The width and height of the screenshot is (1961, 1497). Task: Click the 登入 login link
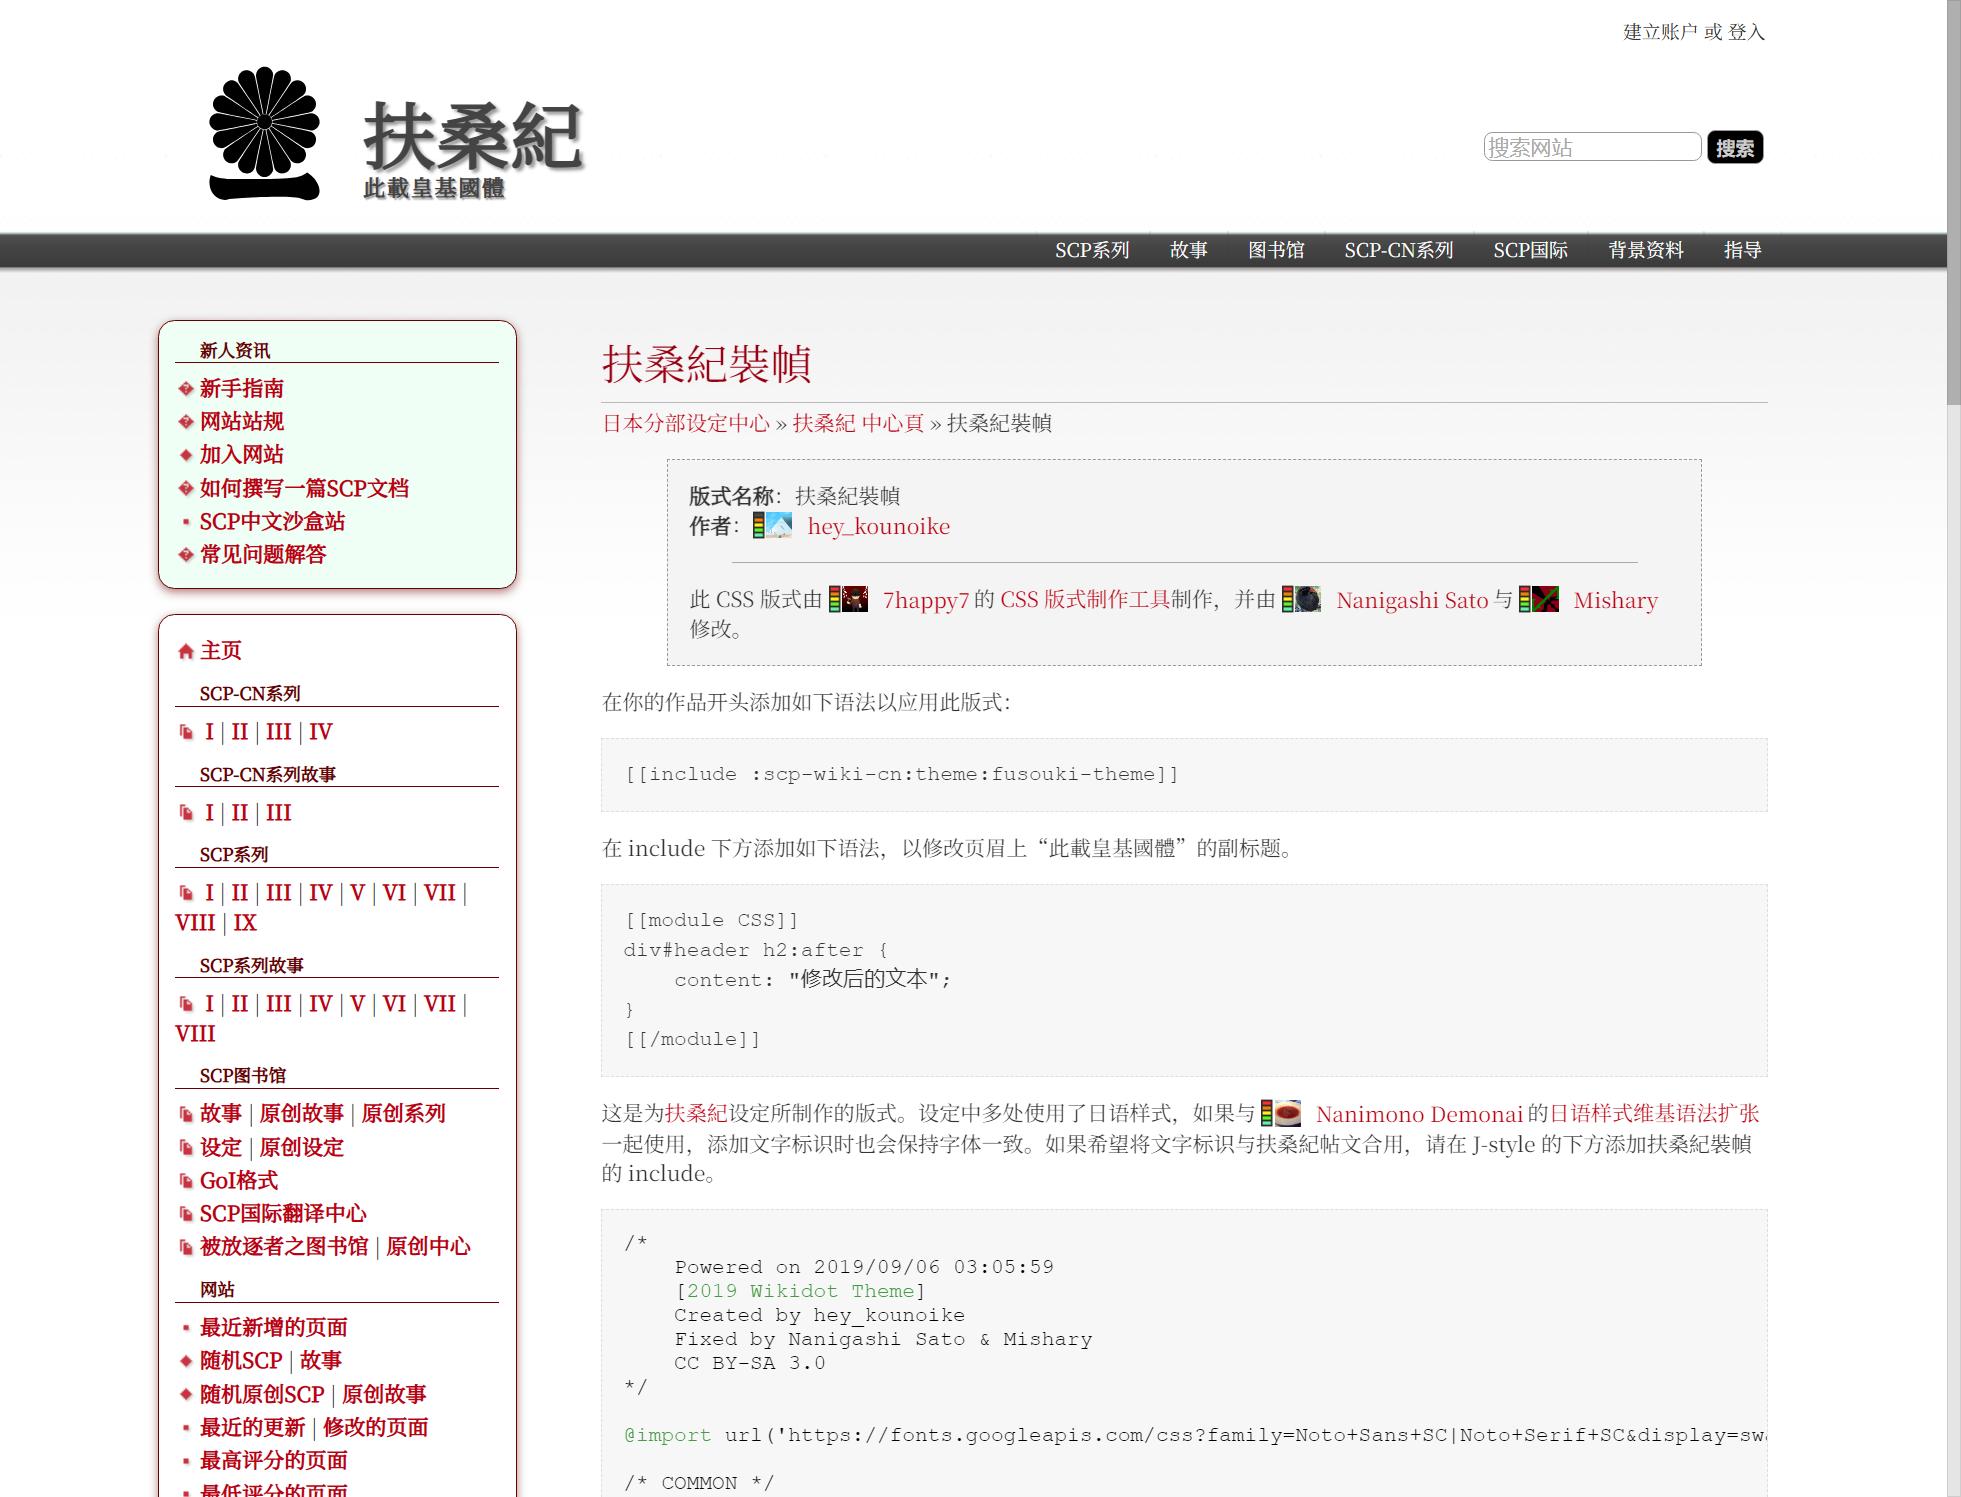[x=1746, y=32]
